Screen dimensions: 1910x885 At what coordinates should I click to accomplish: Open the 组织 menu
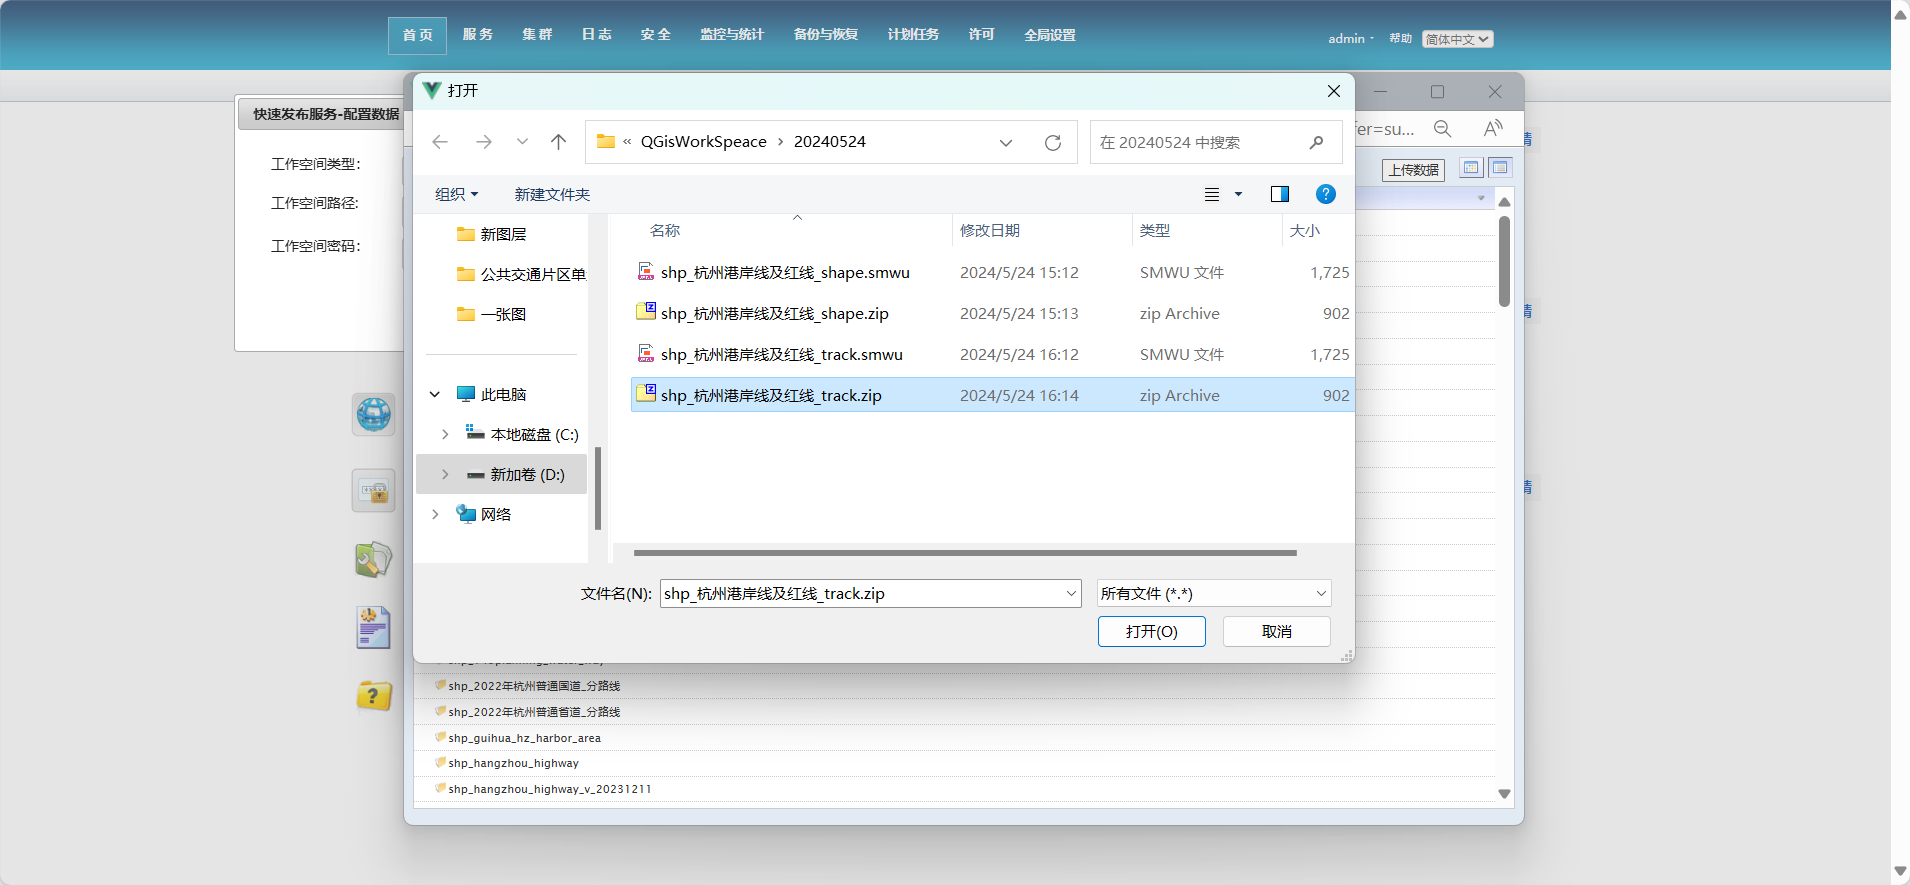pos(456,194)
